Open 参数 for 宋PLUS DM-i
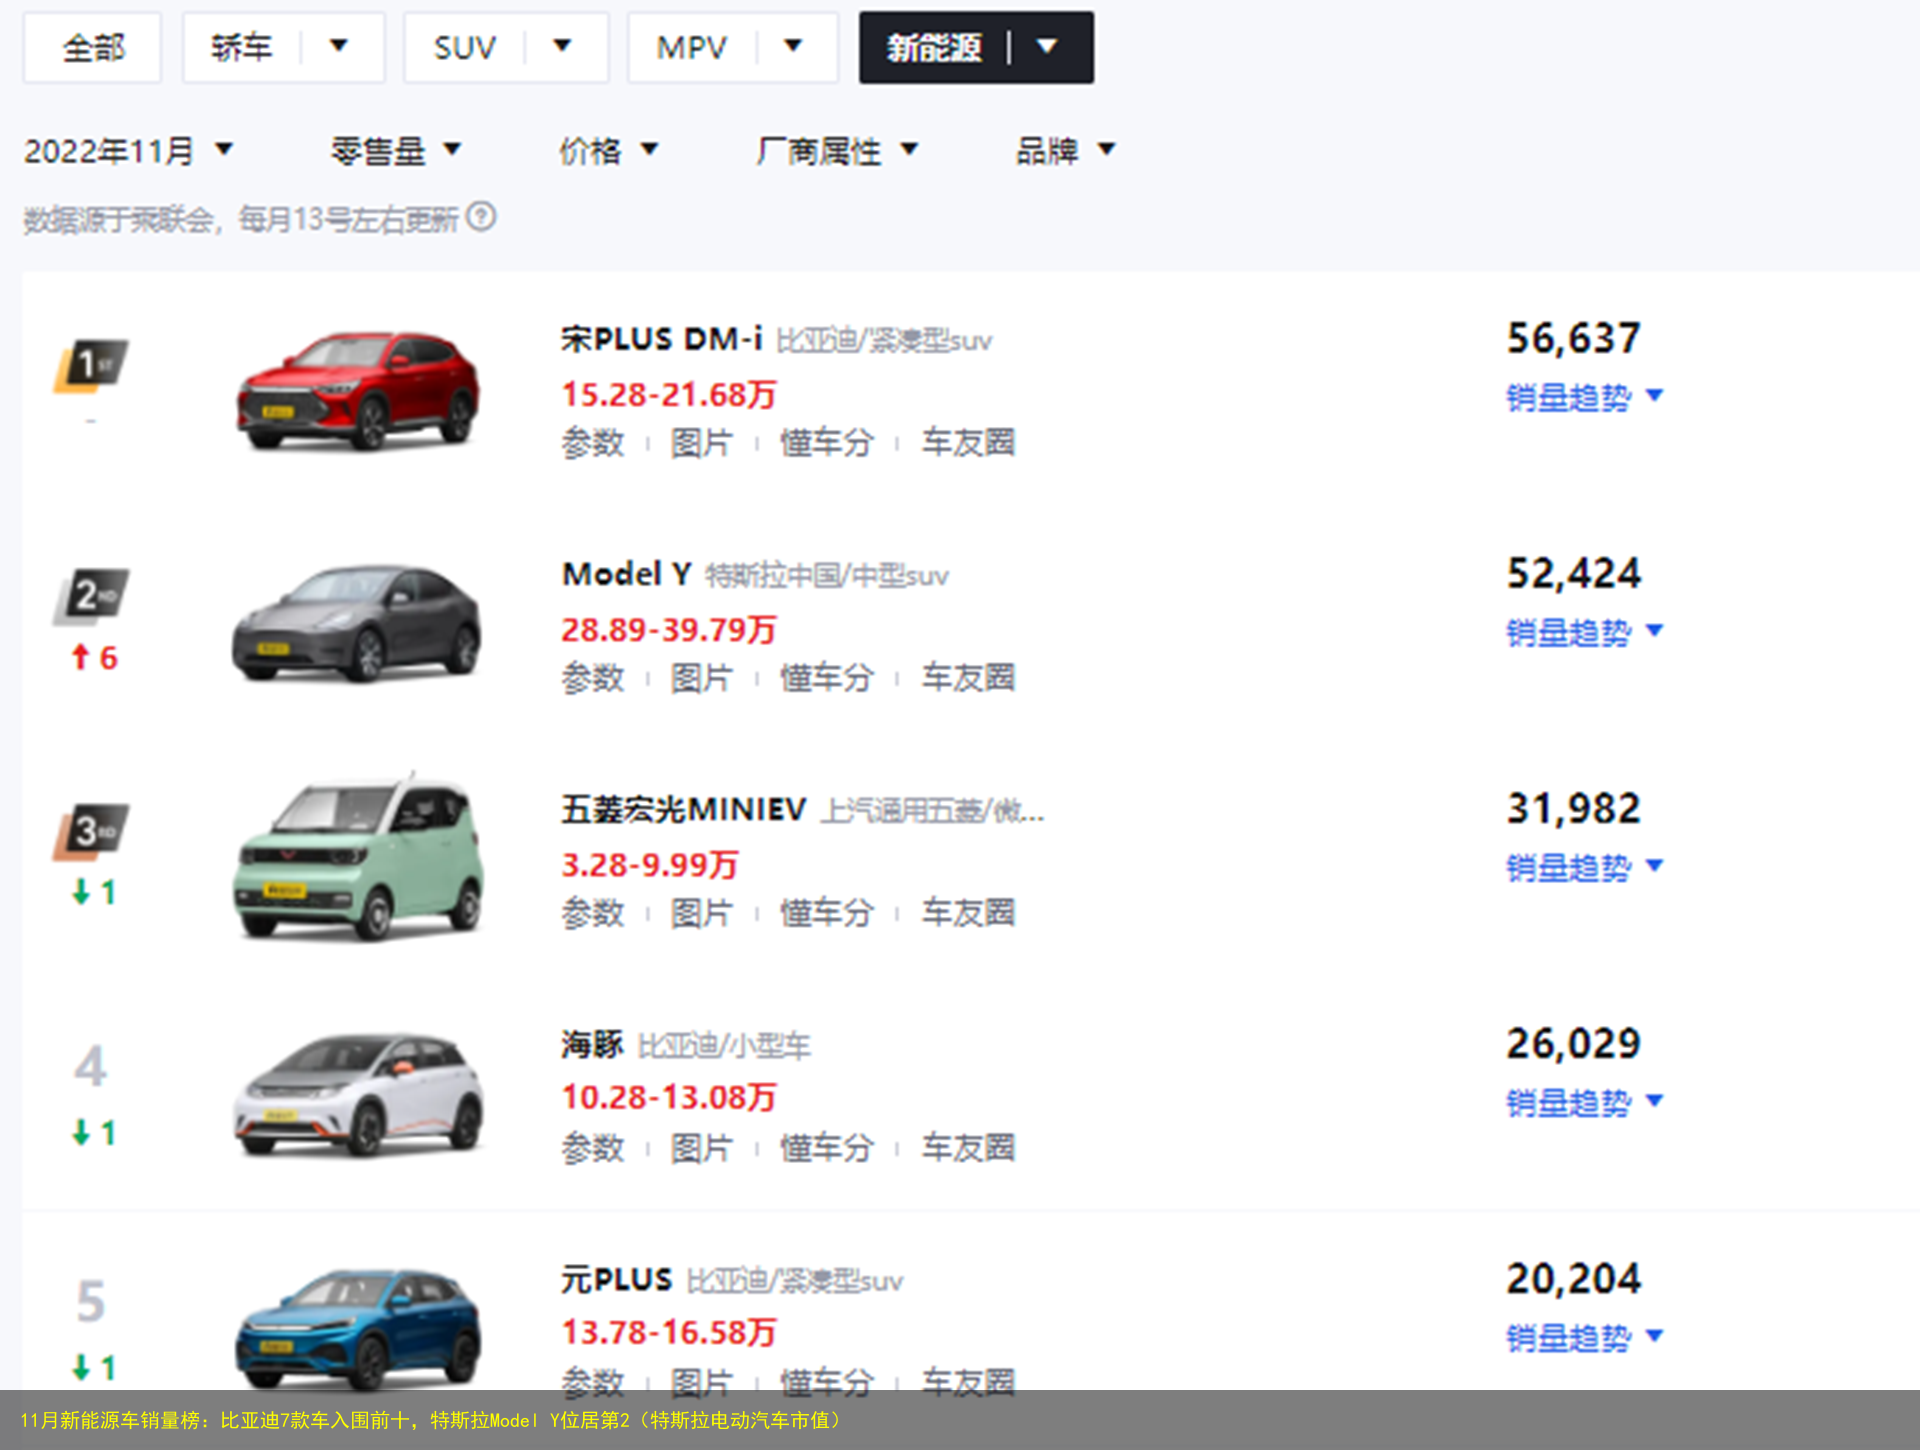The width and height of the screenshot is (1920, 1450). 593,442
